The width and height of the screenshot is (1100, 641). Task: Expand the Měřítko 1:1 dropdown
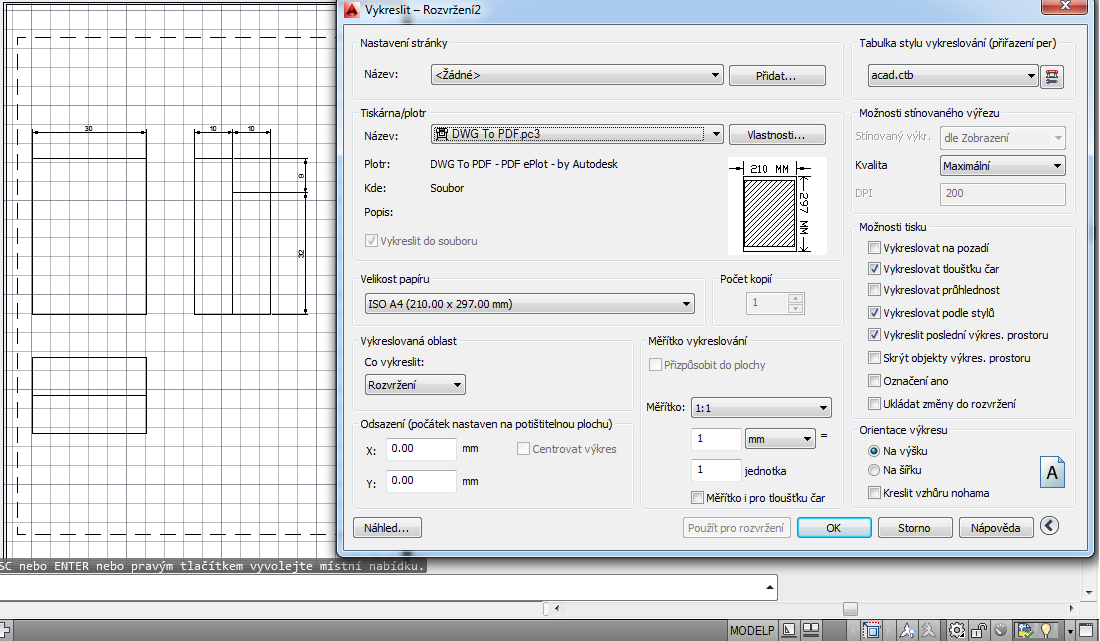click(x=761, y=408)
